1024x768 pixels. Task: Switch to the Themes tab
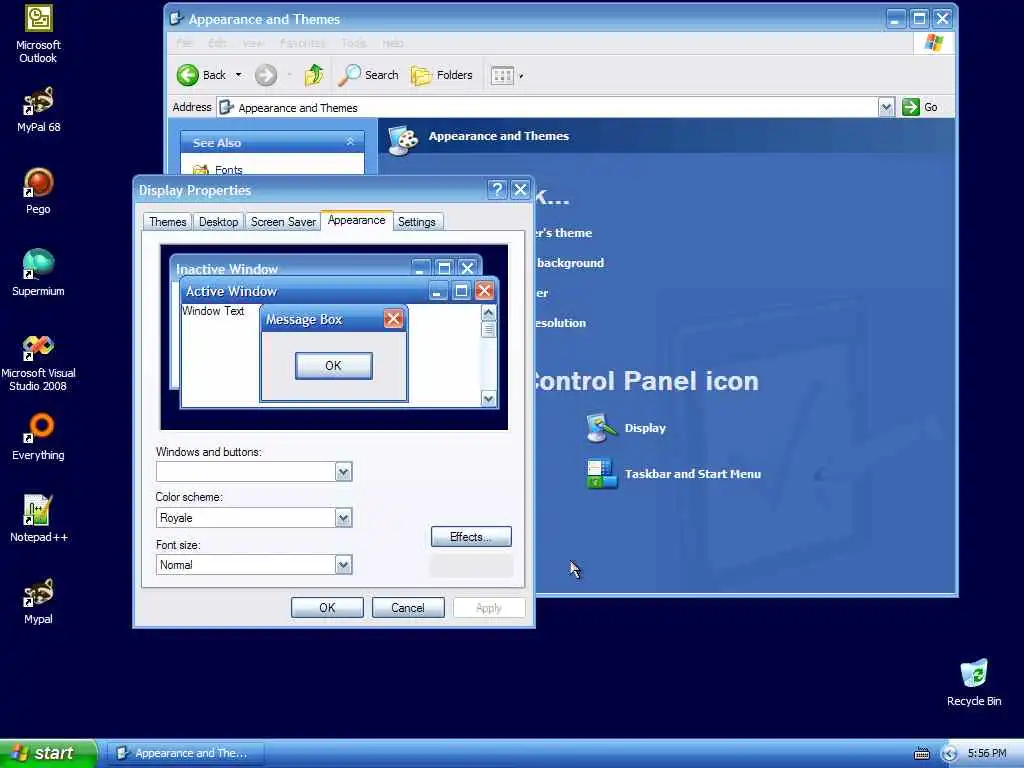click(167, 222)
